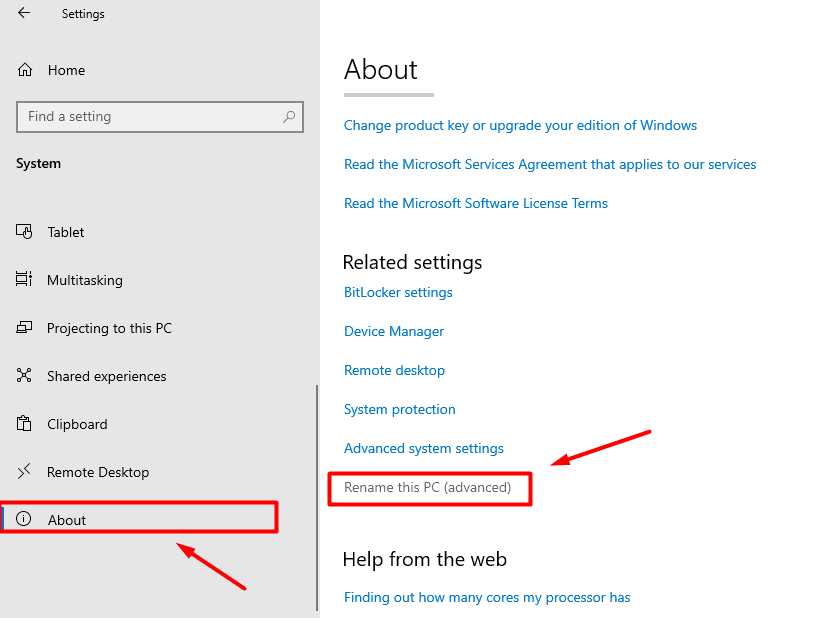Click the Multitasking icon
The image size is (826, 618).
point(24,279)
